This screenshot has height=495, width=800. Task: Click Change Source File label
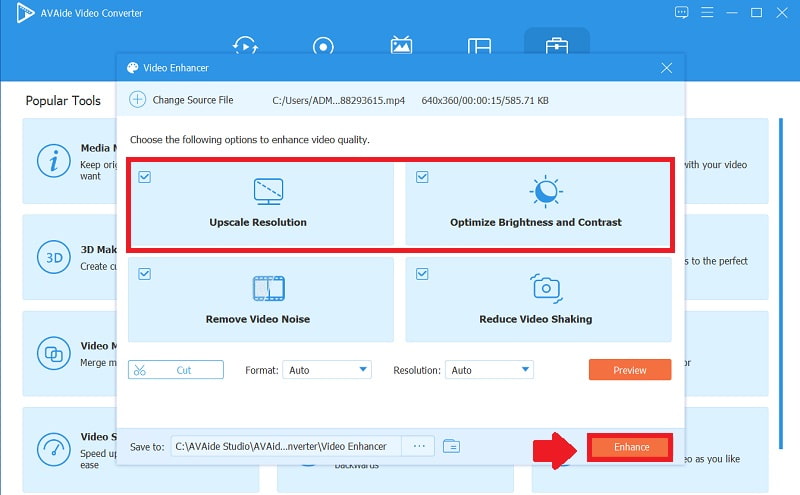193,100
